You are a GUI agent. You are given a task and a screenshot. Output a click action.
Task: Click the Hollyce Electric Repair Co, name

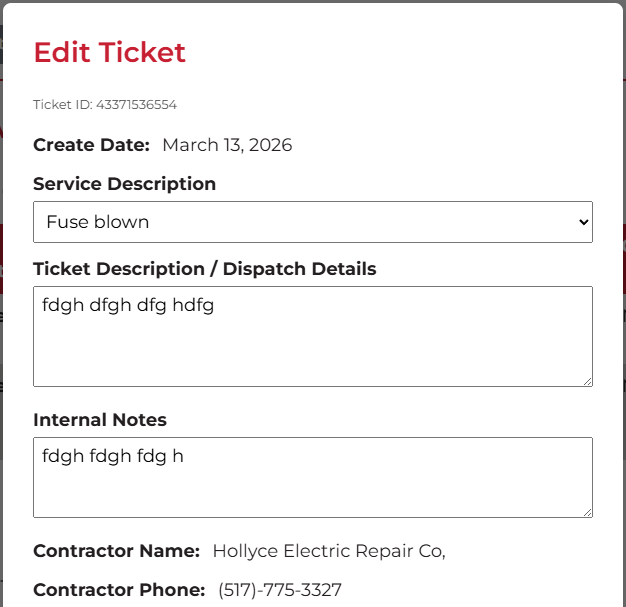tap(328, 551)
